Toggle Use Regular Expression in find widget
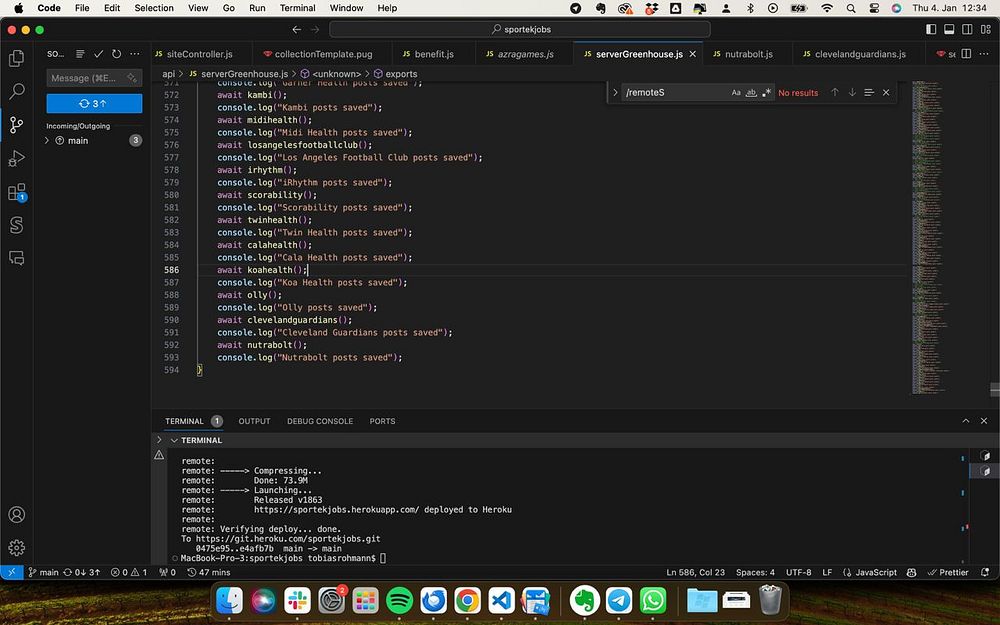Screen dimensions: 1000x625 pyautogui.click(x=766, y=92)
